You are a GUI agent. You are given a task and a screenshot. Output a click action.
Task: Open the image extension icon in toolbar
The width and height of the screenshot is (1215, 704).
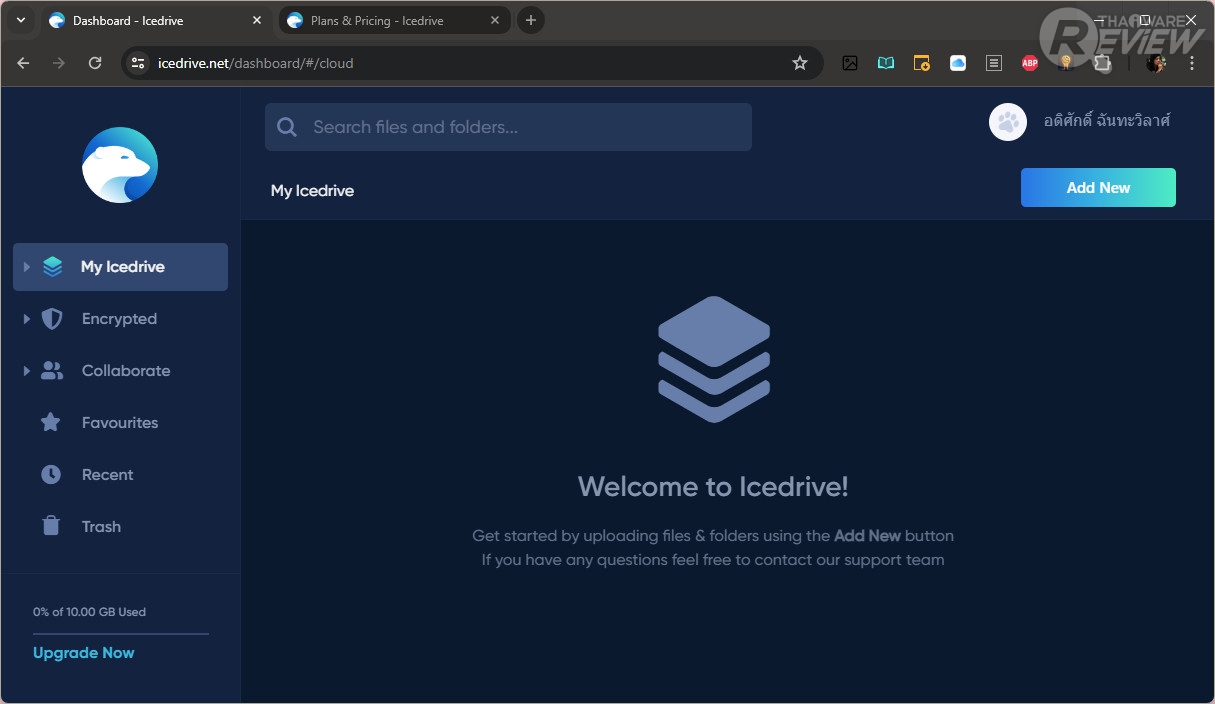point(850,63)
